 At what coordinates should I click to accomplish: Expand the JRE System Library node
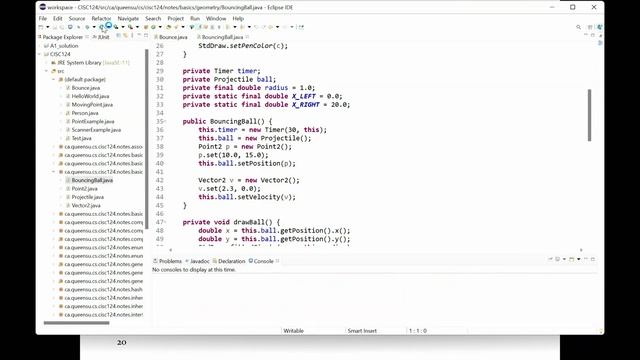tap(47, 62)
